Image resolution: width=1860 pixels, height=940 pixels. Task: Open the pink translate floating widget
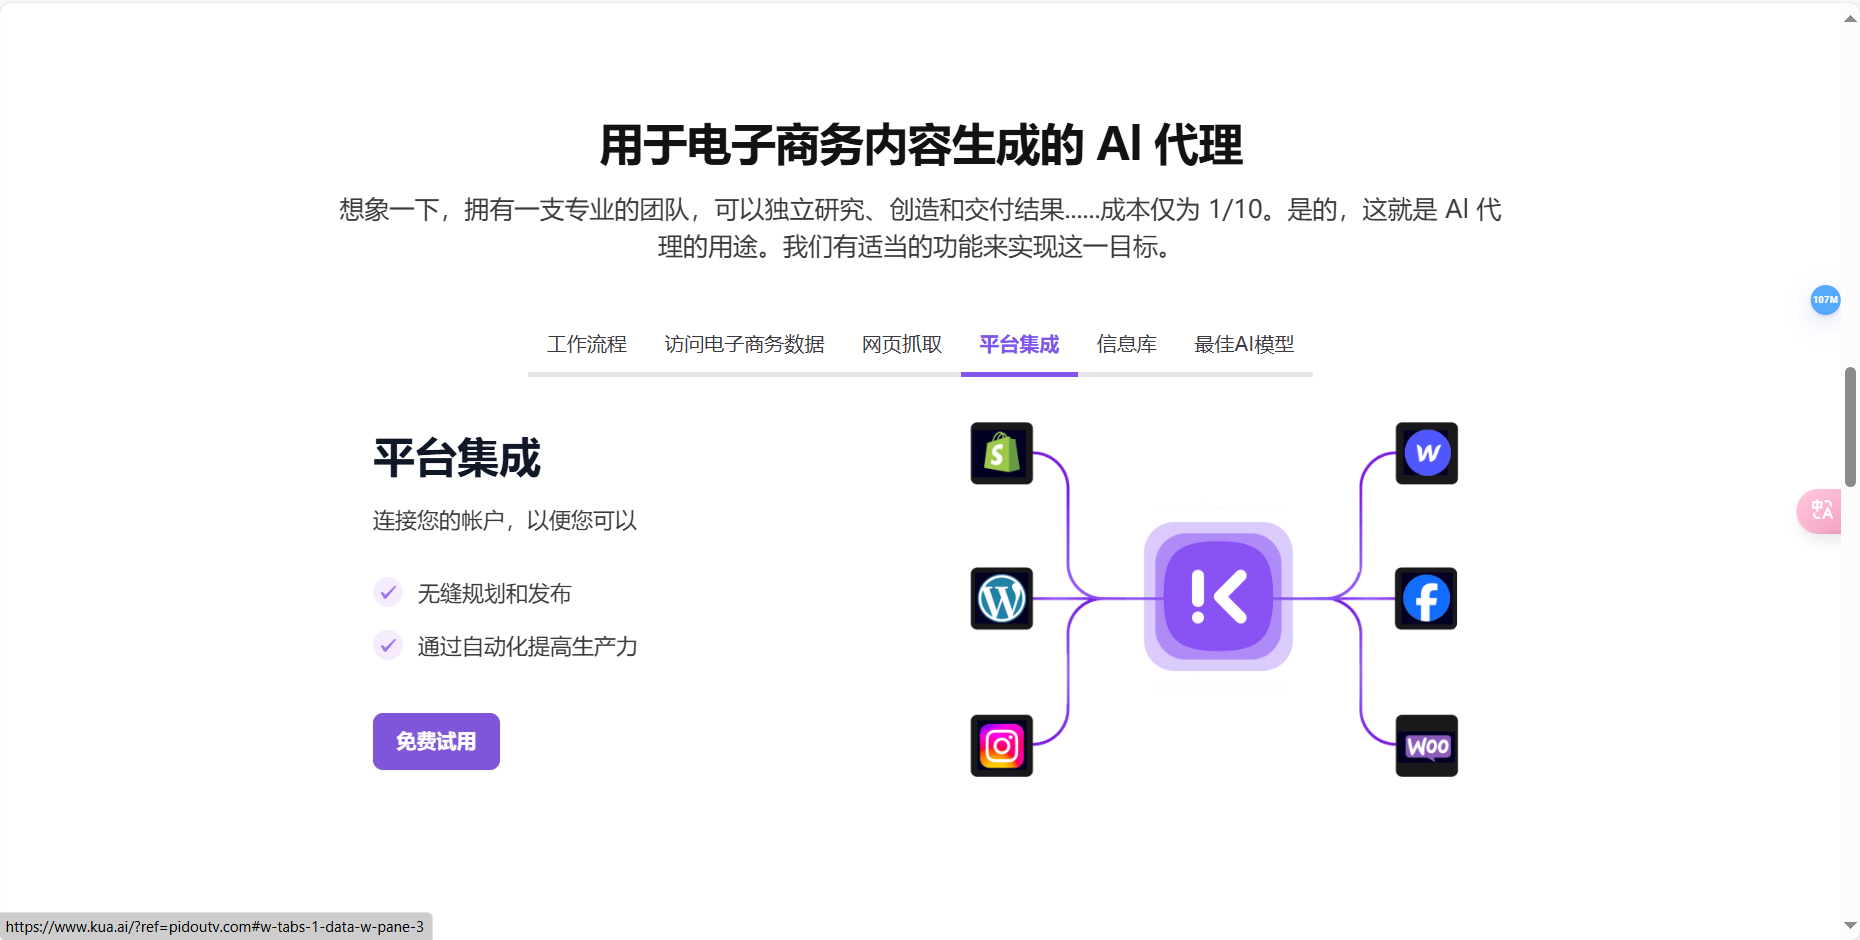point(1820,511)
